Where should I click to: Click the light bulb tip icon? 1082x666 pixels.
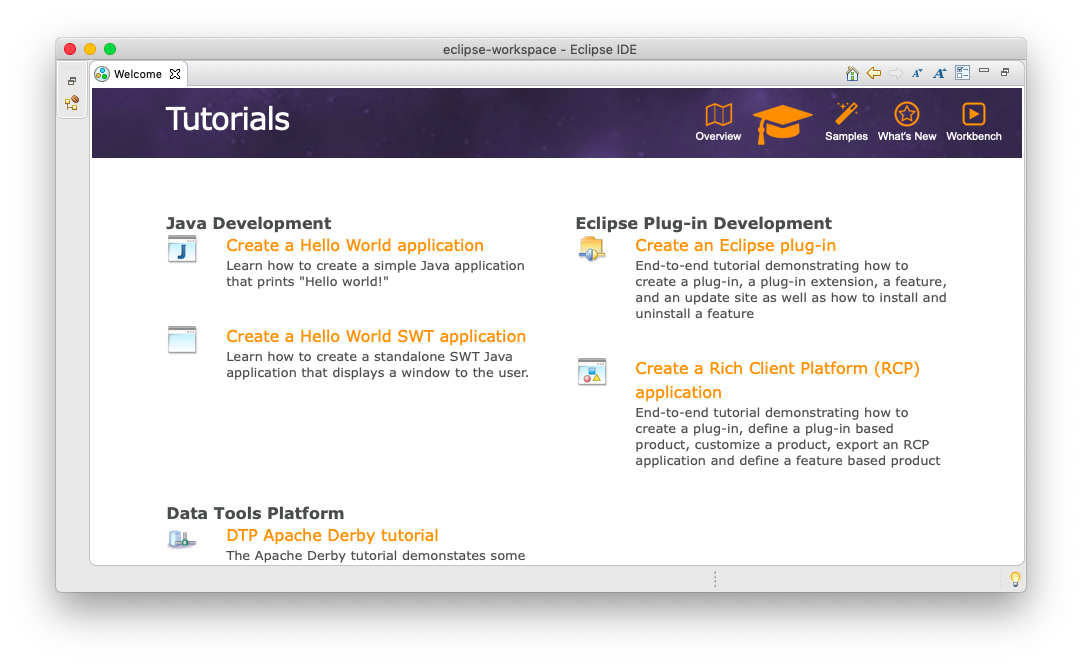[x=1015, y=579]
